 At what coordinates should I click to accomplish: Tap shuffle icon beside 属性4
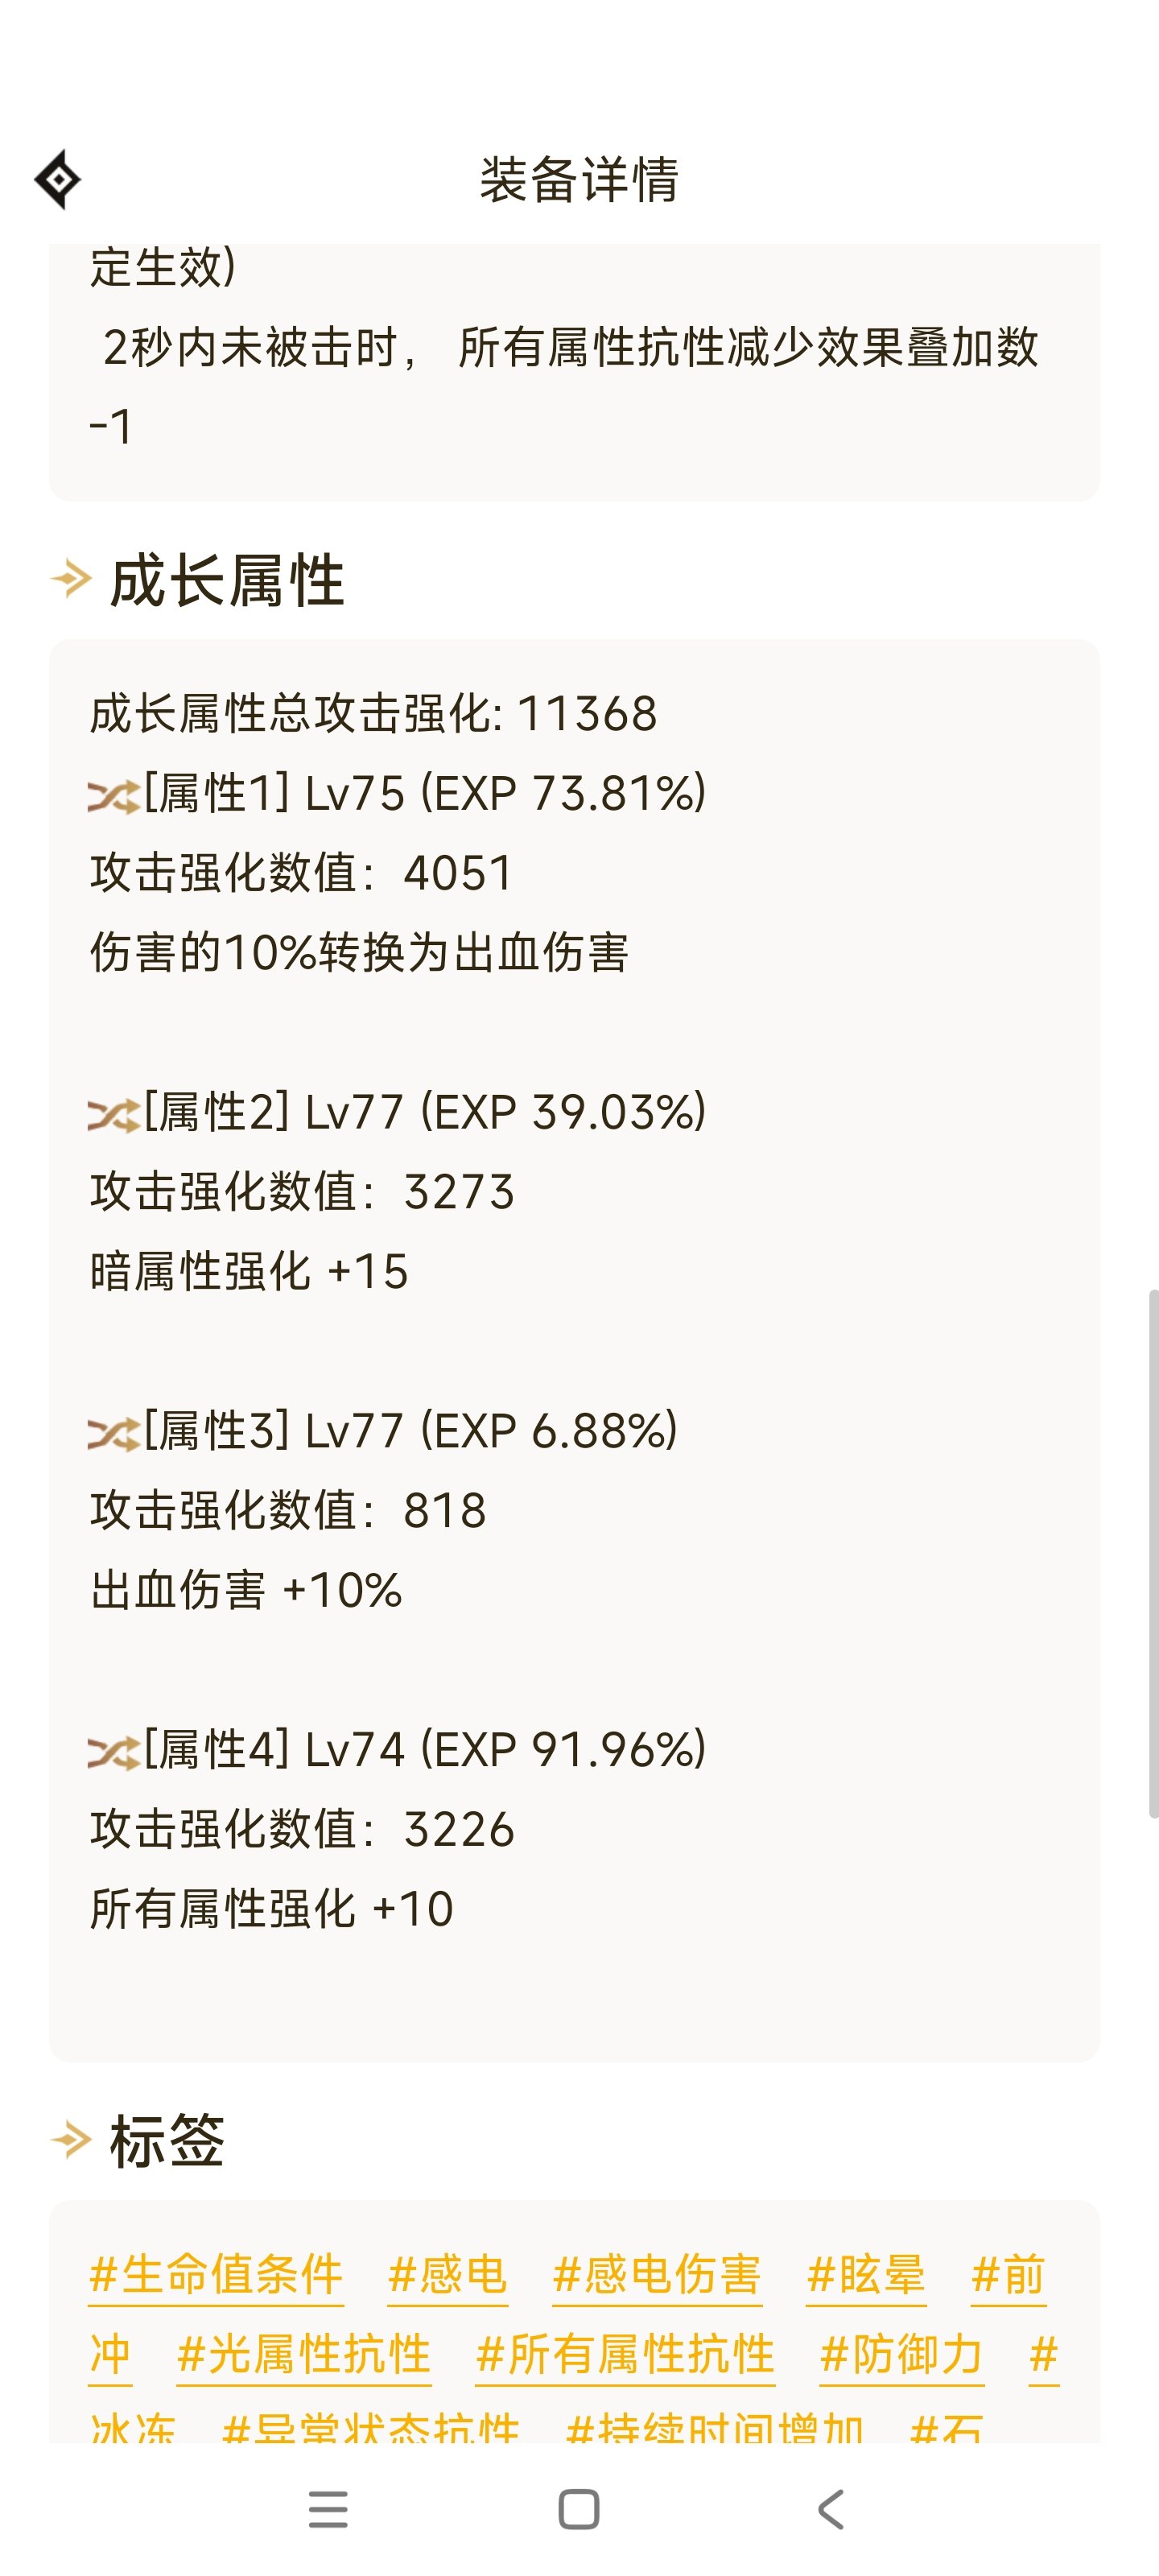click(x=113, y=1752)
